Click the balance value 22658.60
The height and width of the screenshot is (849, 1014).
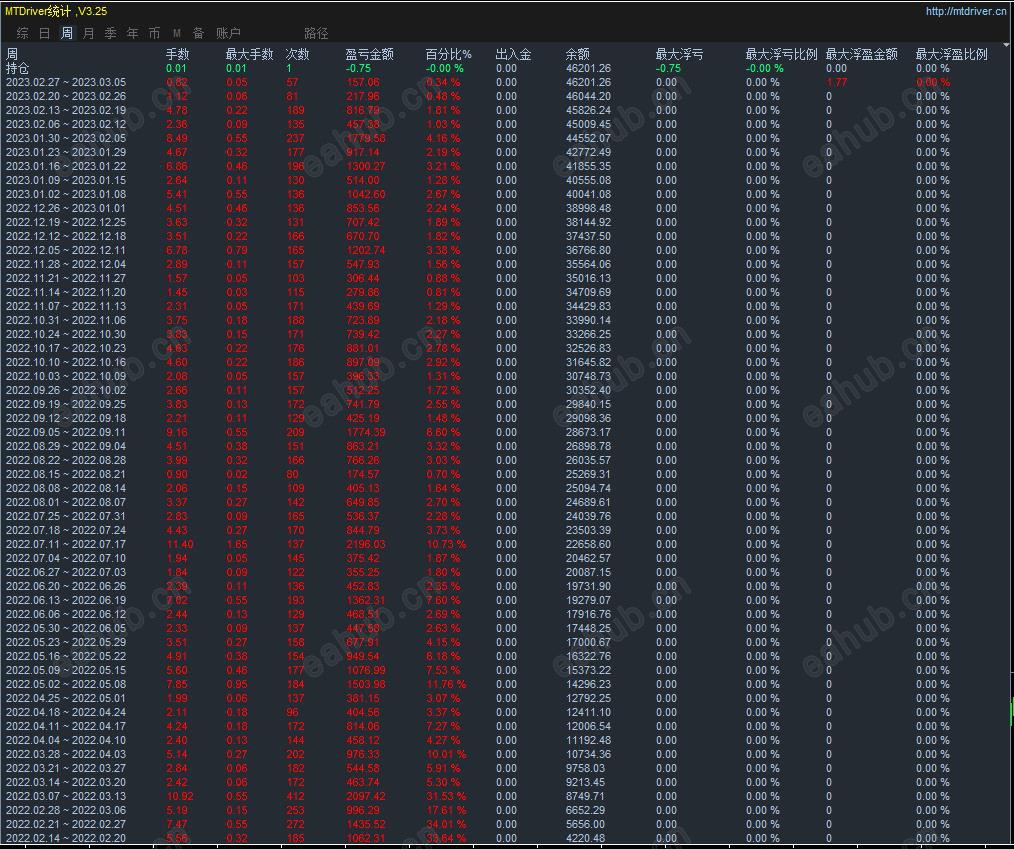point(588,544)
